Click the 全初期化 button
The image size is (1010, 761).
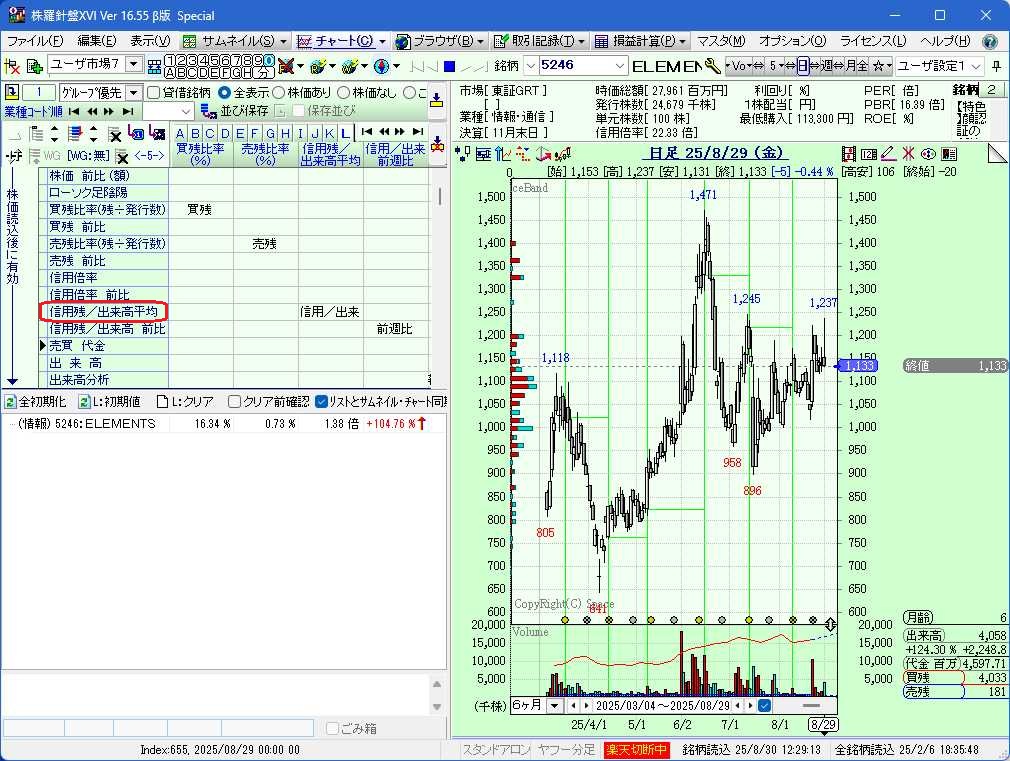pyautogui.click(x=35, y=401)
